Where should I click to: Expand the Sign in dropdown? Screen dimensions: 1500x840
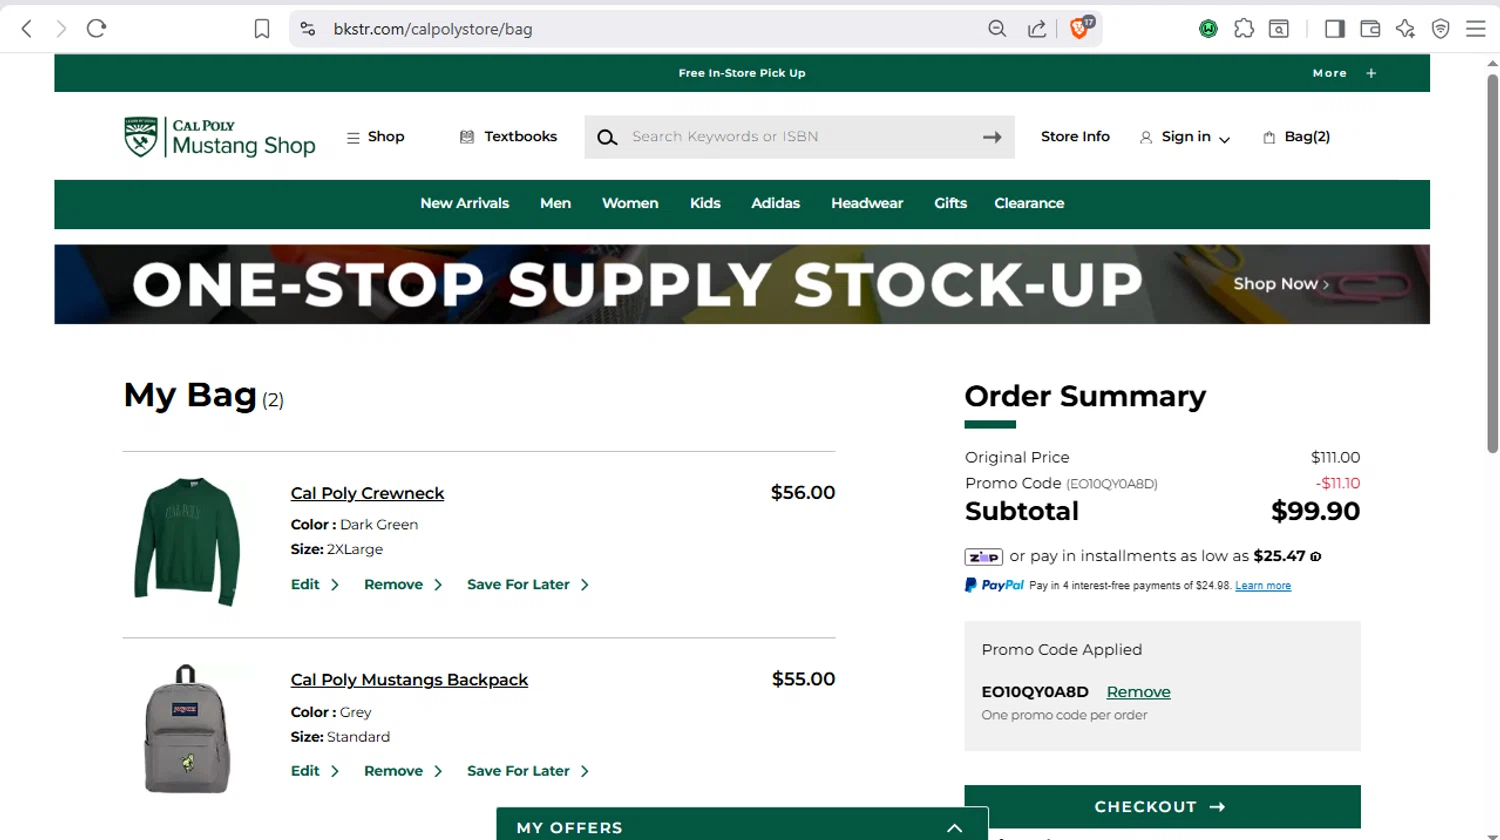click(1185, 137)
